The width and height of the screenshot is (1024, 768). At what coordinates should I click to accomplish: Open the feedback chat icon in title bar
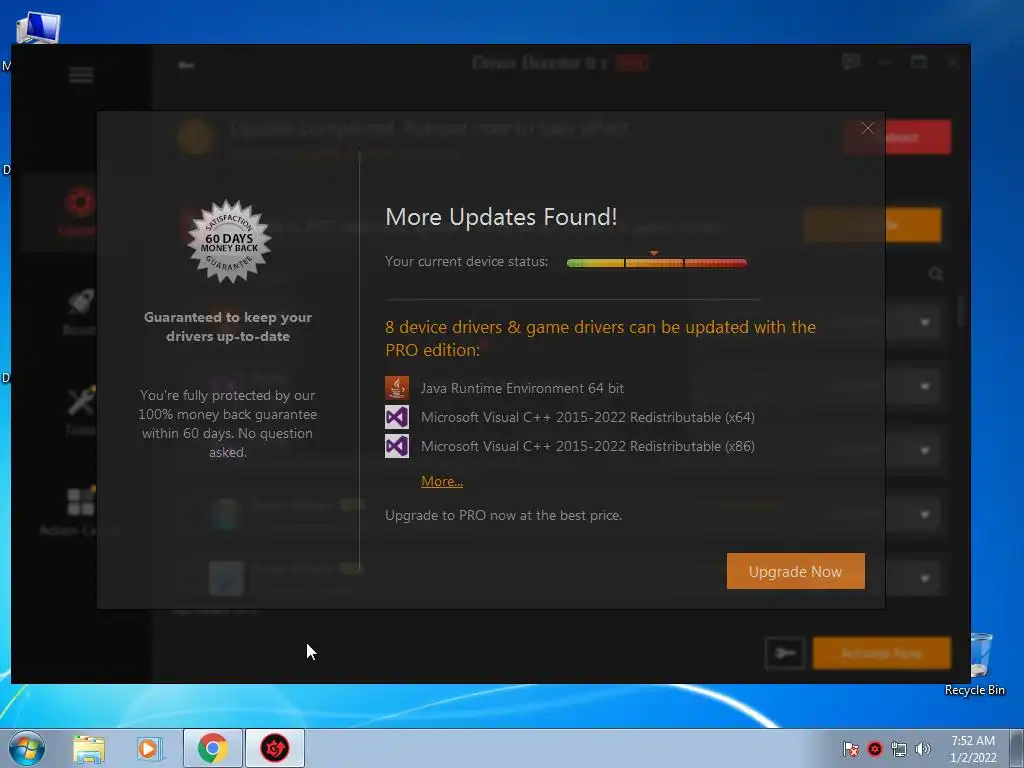(x=851, y=62)
